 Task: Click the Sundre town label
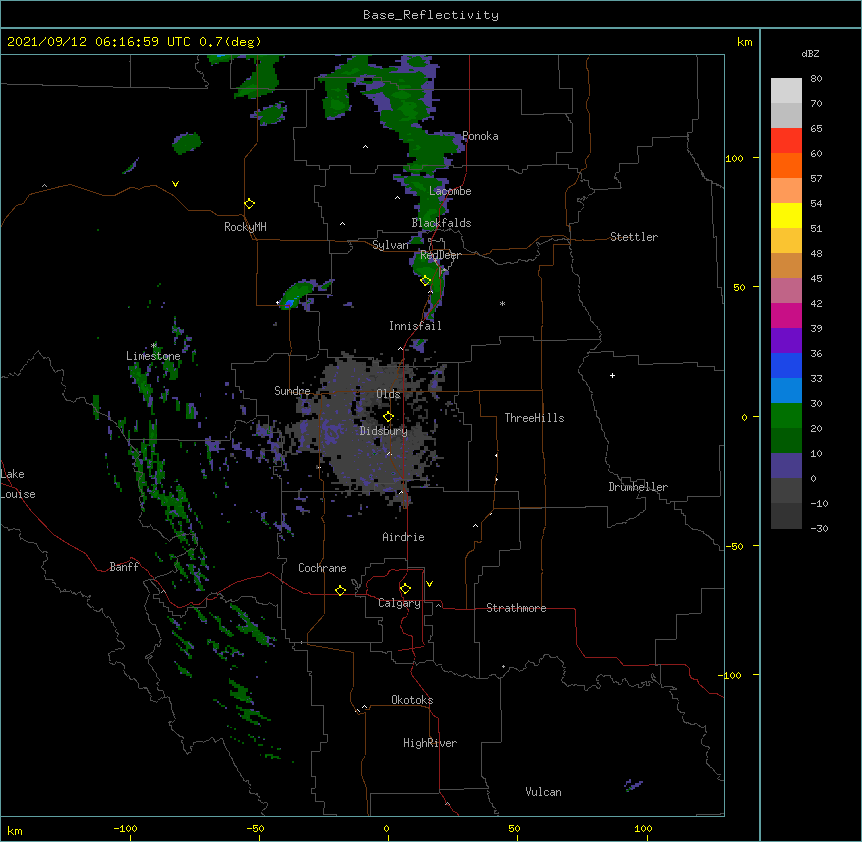pos(292,391)
